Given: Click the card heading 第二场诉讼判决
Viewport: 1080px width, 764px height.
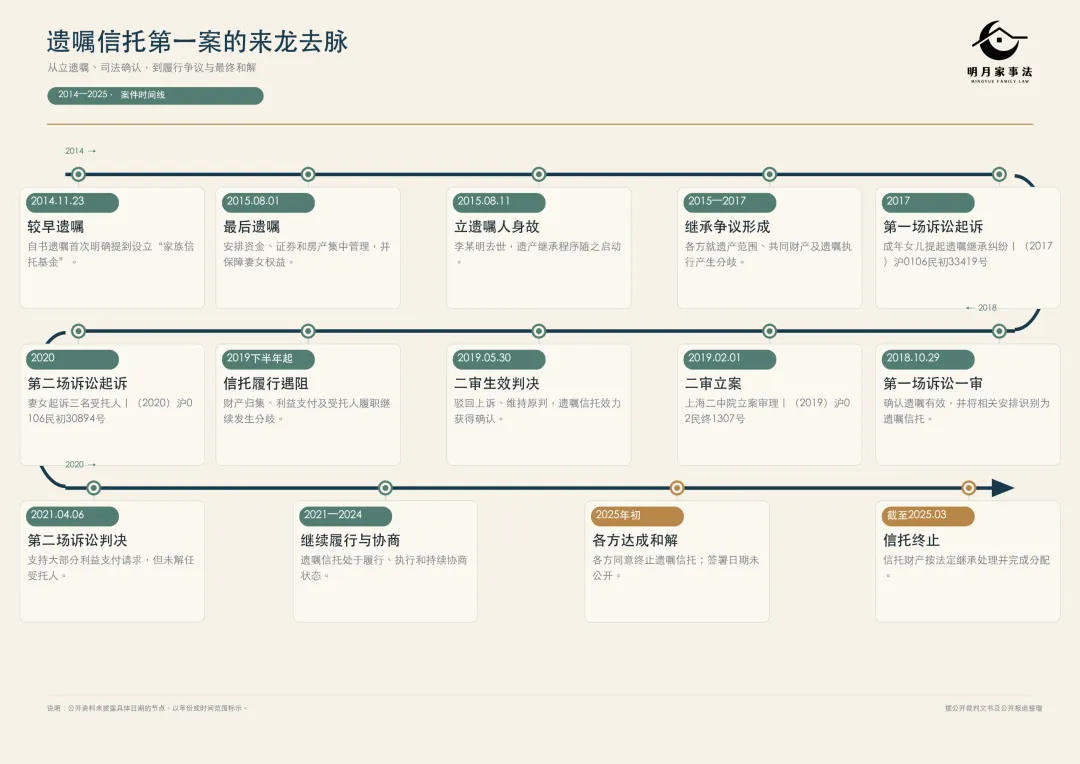Looking at the screenshot, I should (x=77, y=540).
